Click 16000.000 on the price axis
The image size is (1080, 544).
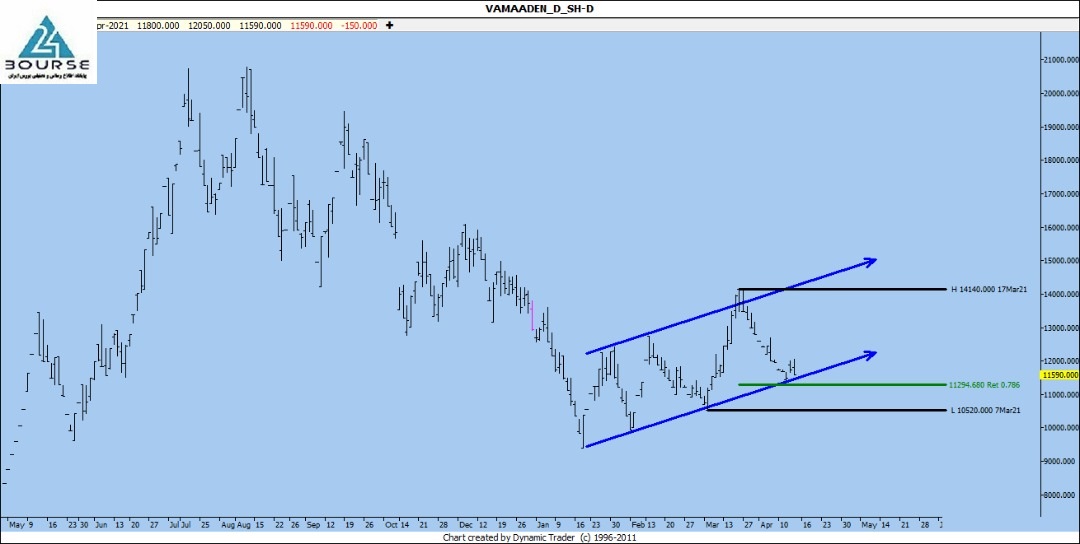pyautogui.click(x=1061, y=228)
